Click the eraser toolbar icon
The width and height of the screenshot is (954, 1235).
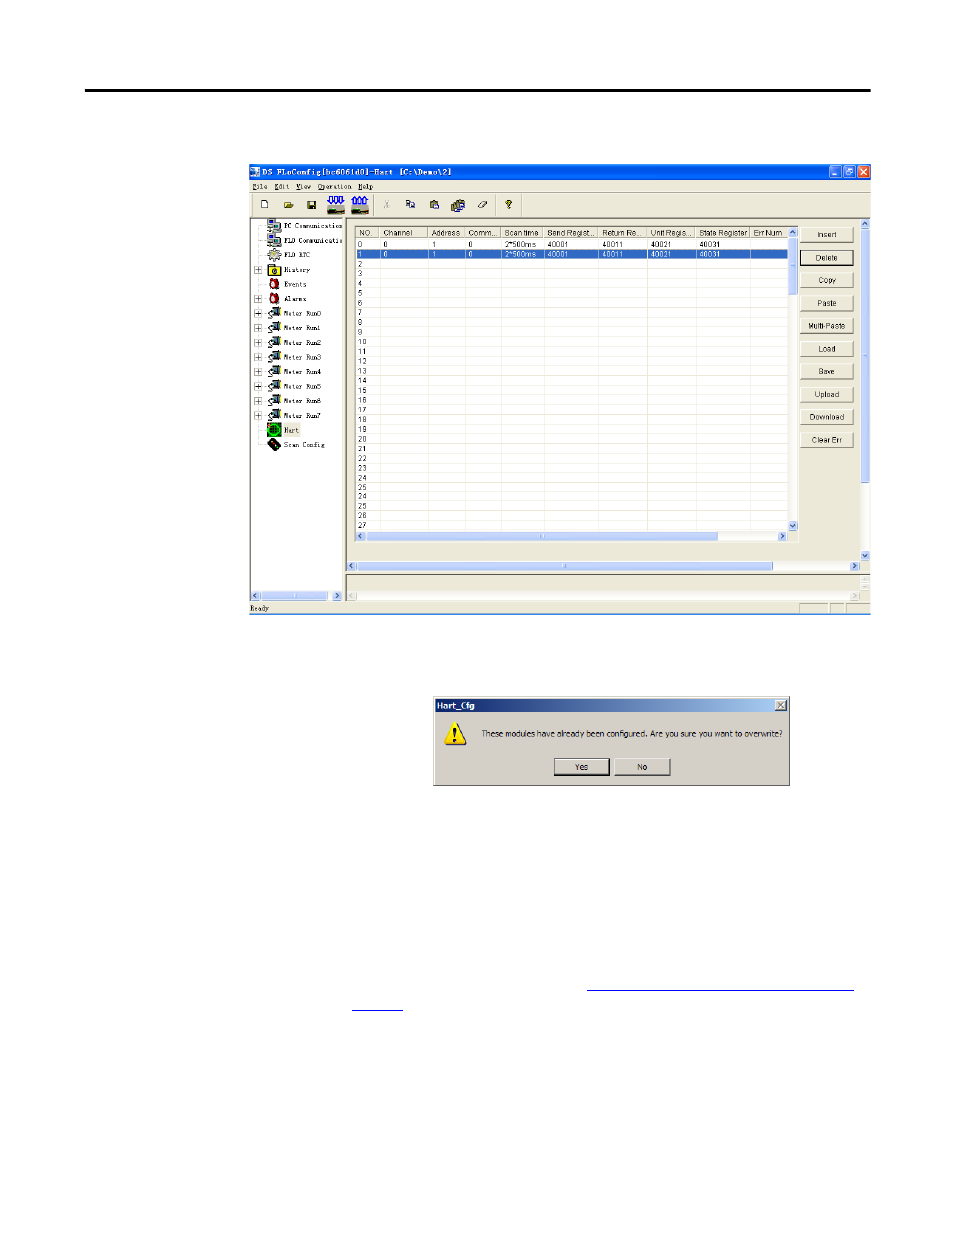pyautogui.click(x=482, y=204)
